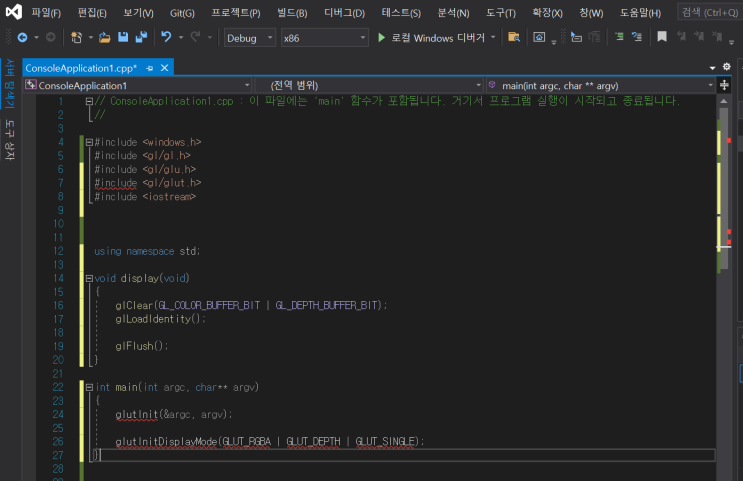Viewport: 743px width, 481px height.
Task: Click the glFlush() statement on line 19
Action: [142, 346]
